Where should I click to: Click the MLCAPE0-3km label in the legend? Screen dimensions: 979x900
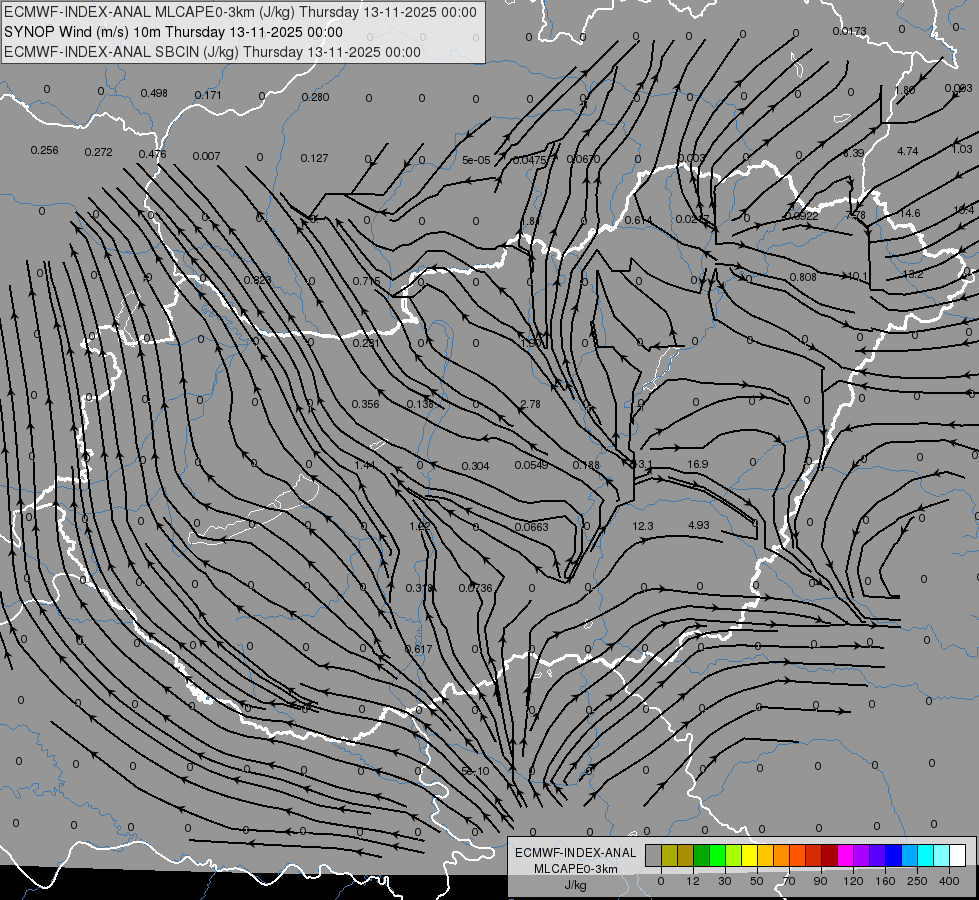point(576,869)
